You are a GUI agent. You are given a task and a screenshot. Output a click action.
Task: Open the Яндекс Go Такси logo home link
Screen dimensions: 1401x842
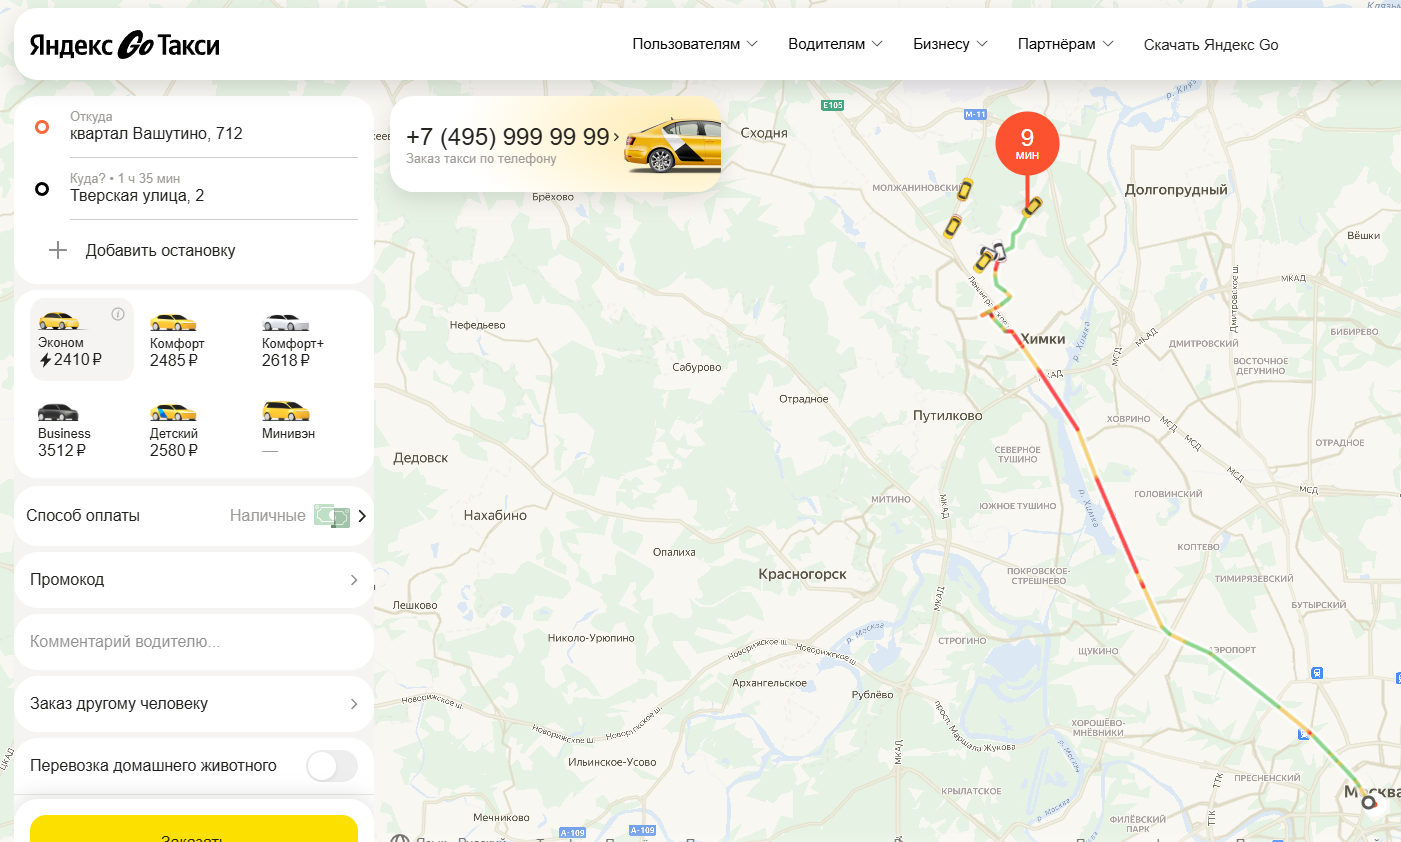tap(125, 45)
